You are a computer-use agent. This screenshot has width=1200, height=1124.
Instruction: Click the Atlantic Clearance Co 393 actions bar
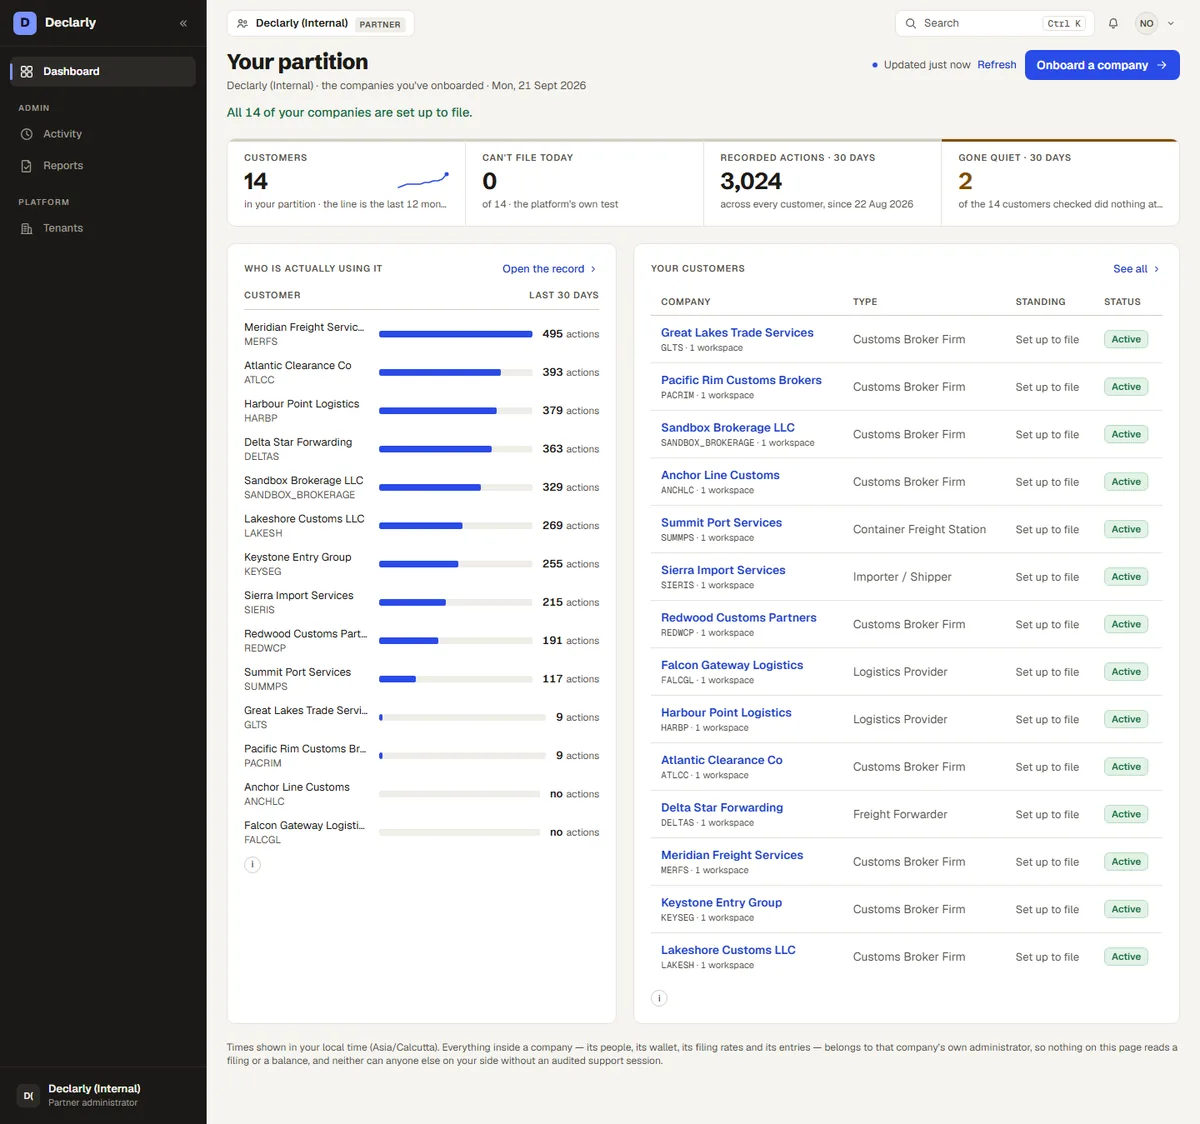coord(455,372)
